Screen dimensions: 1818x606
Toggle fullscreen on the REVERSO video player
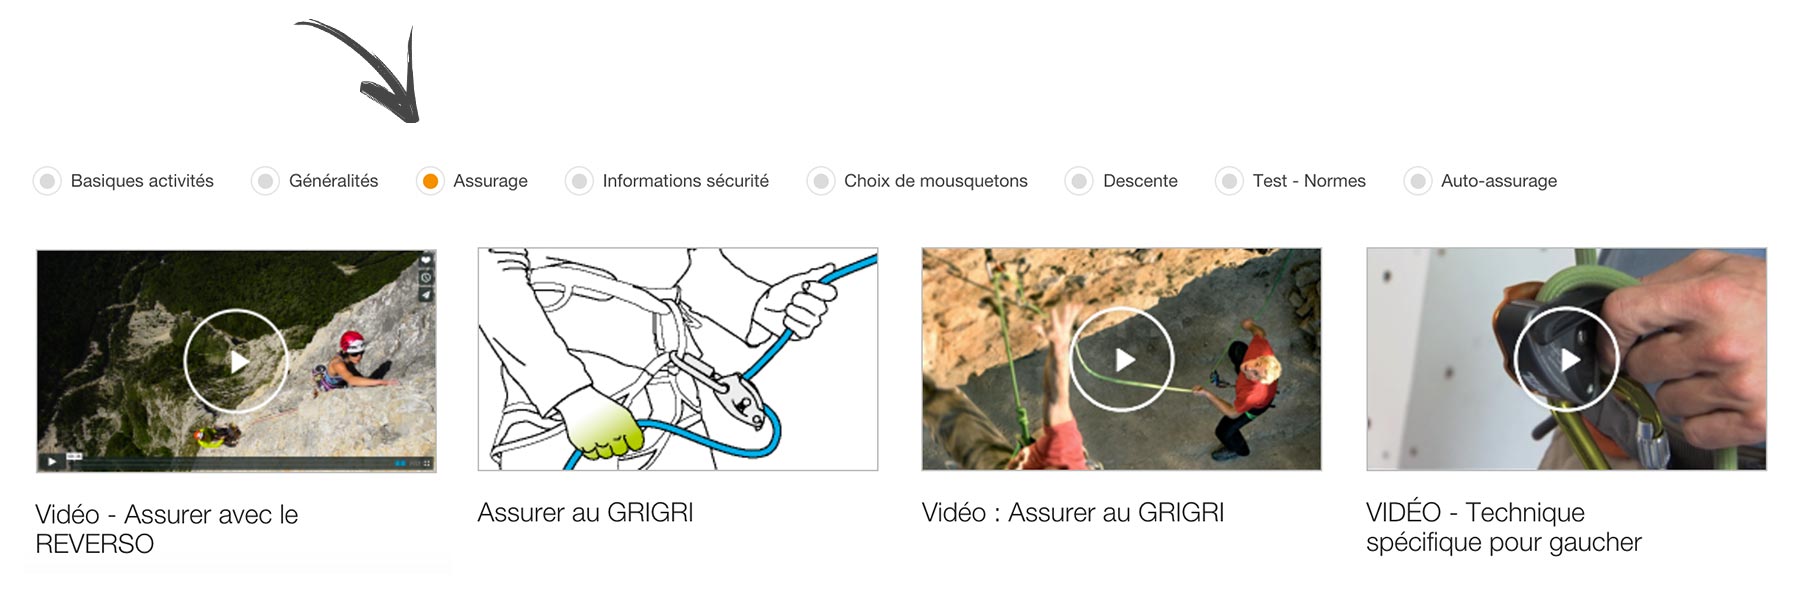click(427, 463)
